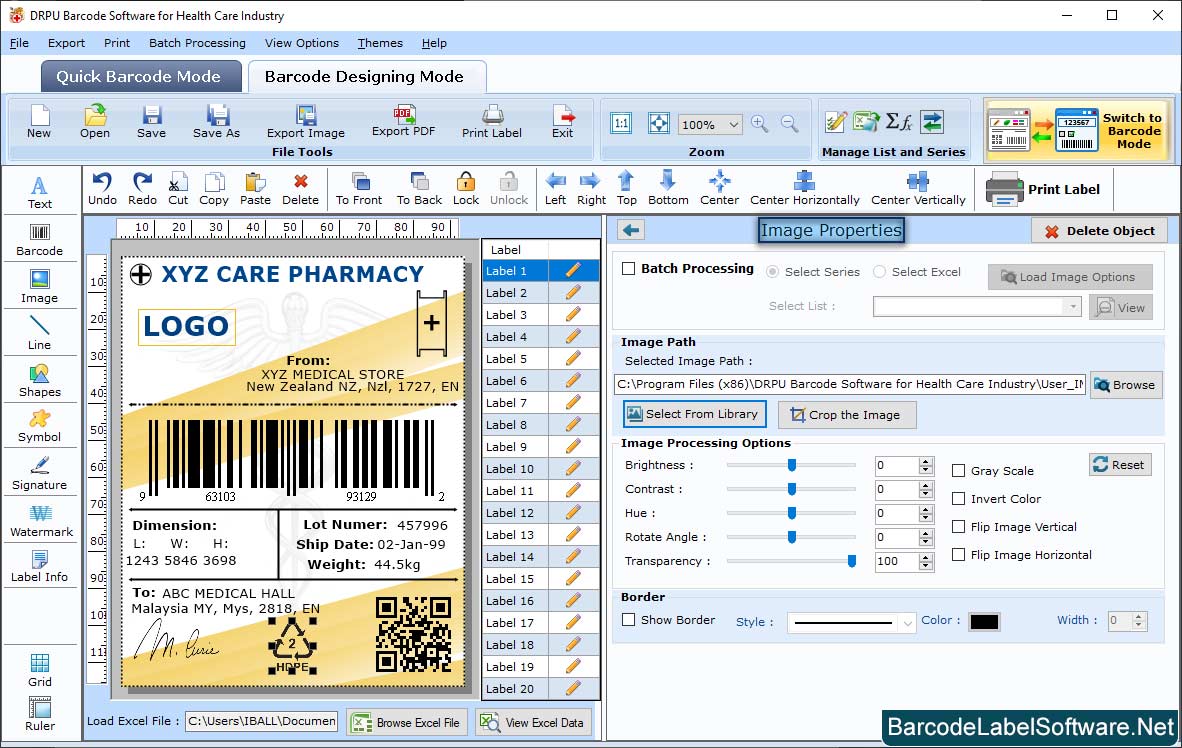Open the Select List dropdown
The height and width of the screenshot is (748, 1182).
click(1073, 306)
